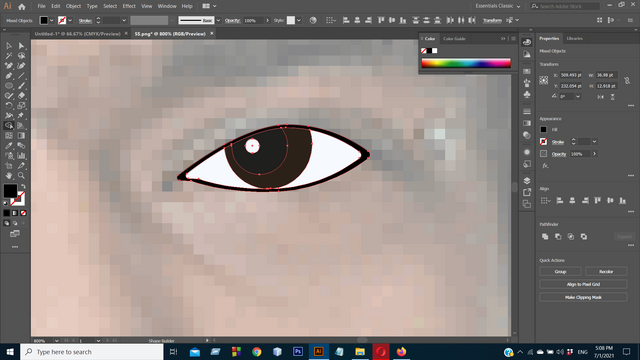The image size is (640, 360).
Task: Select the Column Graph tool
Action: click(21, 156)
